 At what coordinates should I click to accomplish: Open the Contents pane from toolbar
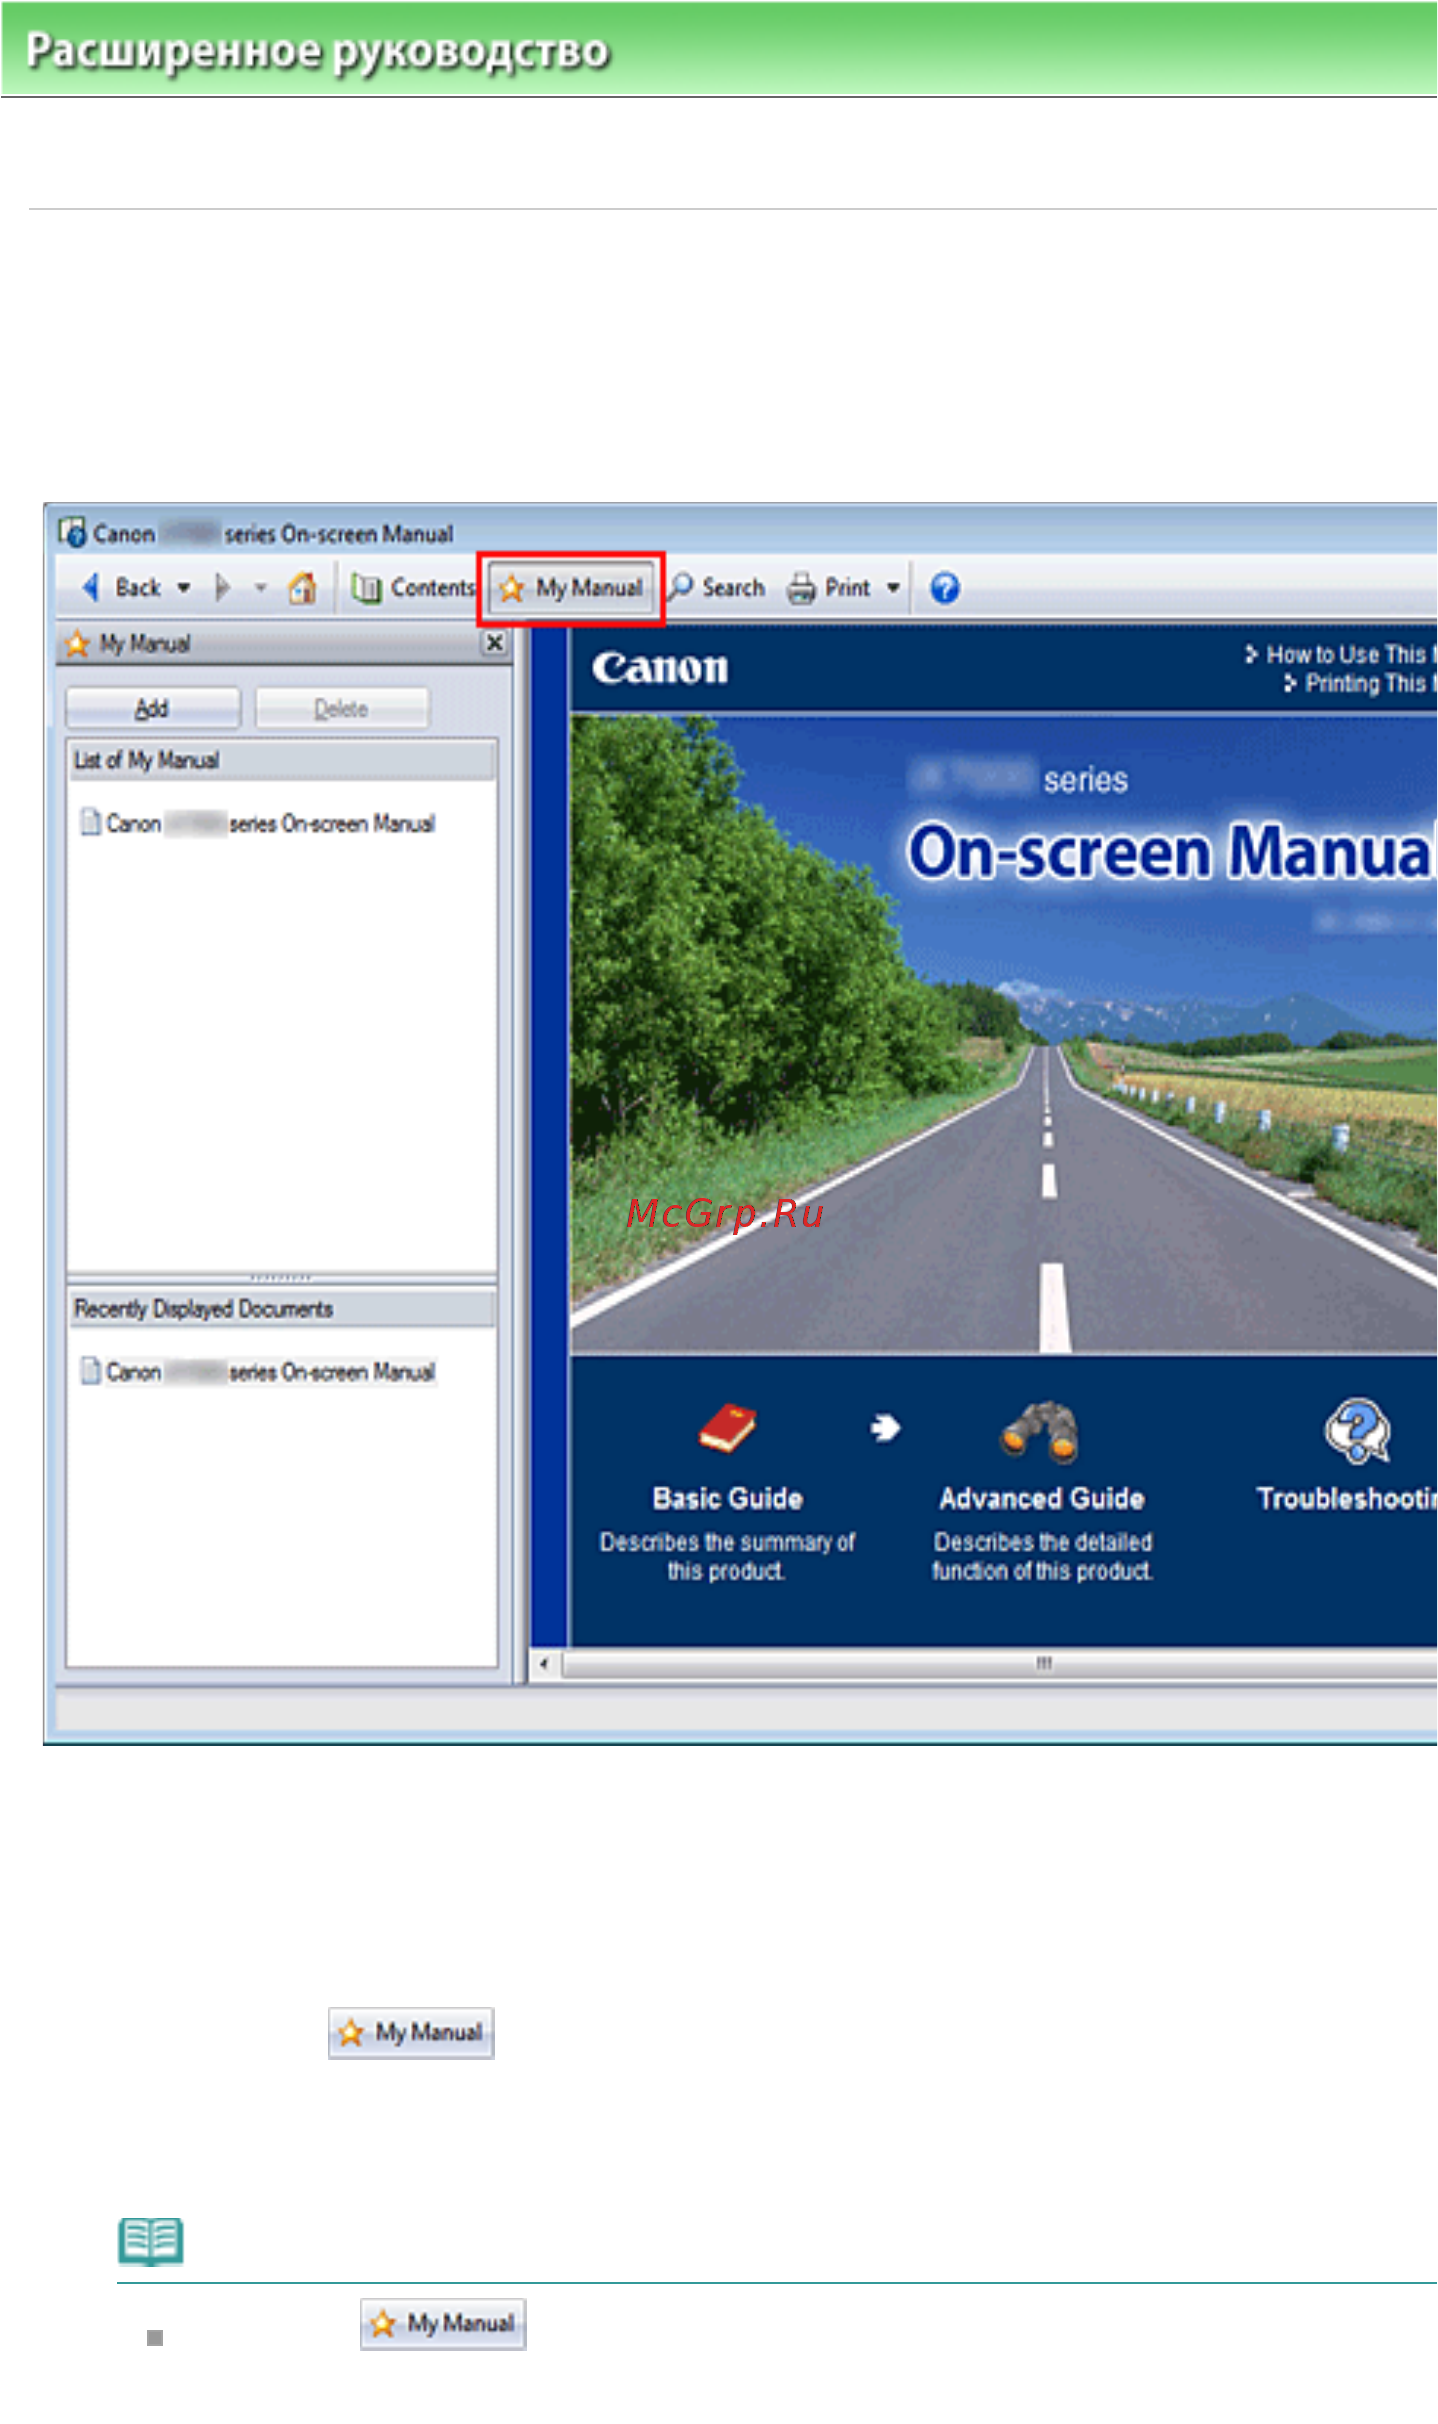[x=413, y=587]
